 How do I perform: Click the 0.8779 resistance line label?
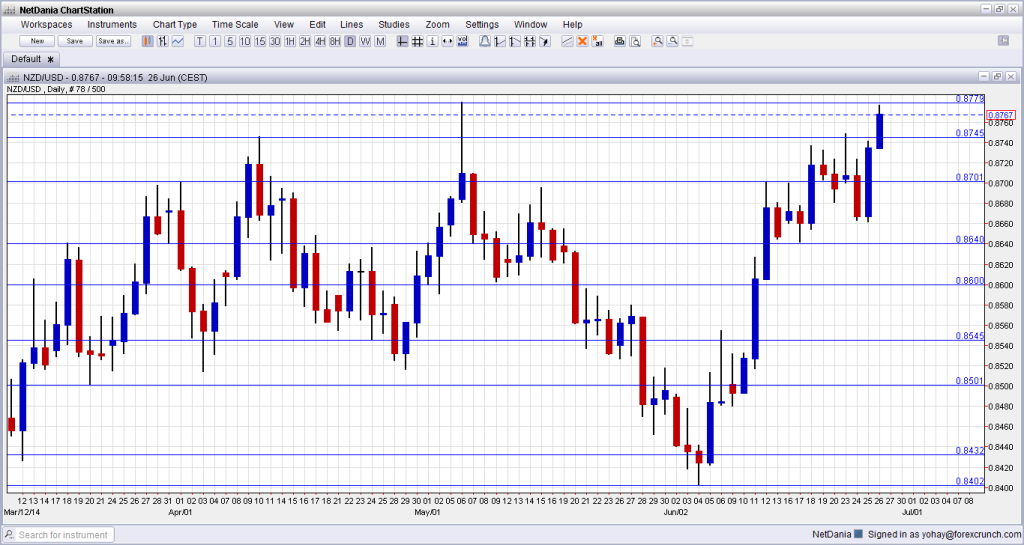point(969,99)
